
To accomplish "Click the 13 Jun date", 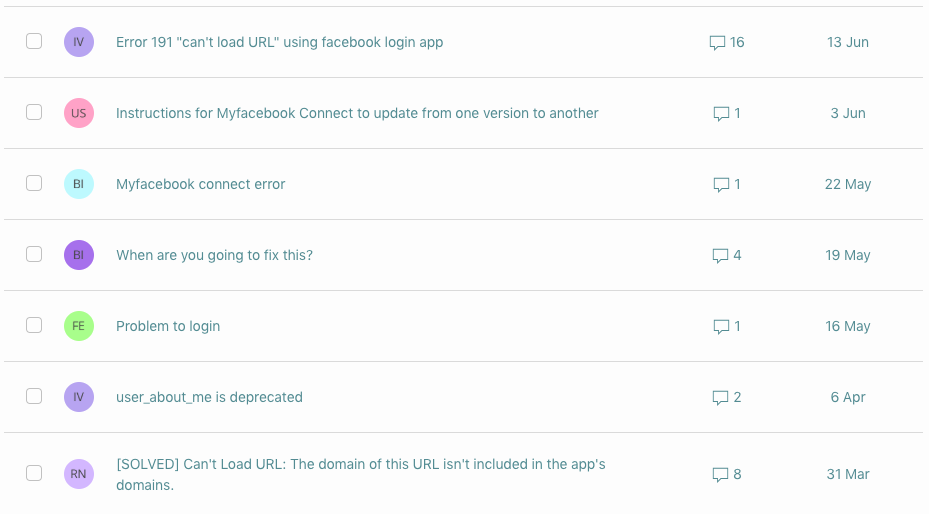I will point(848,42).
